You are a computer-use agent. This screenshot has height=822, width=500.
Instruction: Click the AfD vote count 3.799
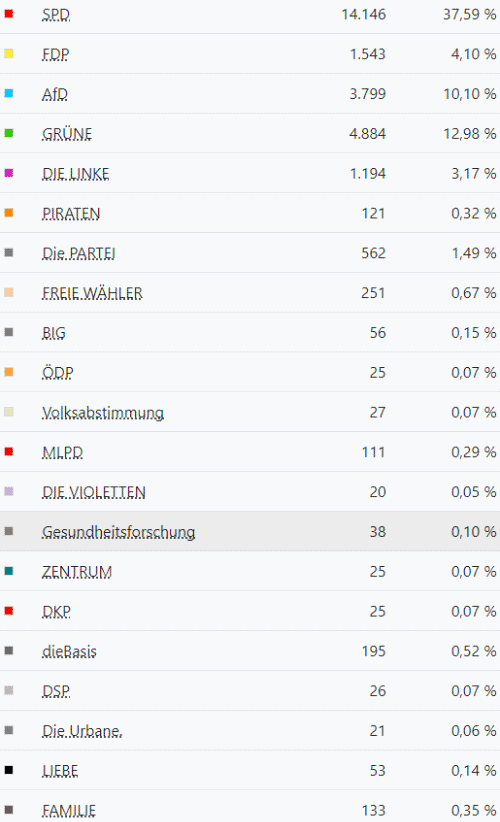[367, 94]
